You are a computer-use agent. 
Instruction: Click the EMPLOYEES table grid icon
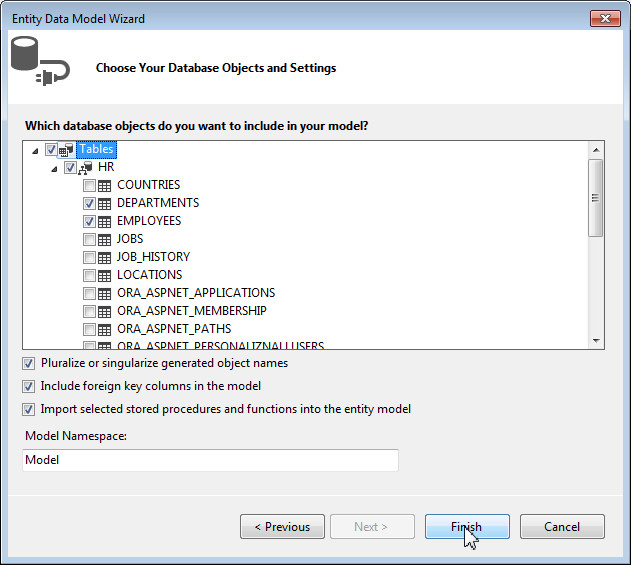(x=105, y=221)
